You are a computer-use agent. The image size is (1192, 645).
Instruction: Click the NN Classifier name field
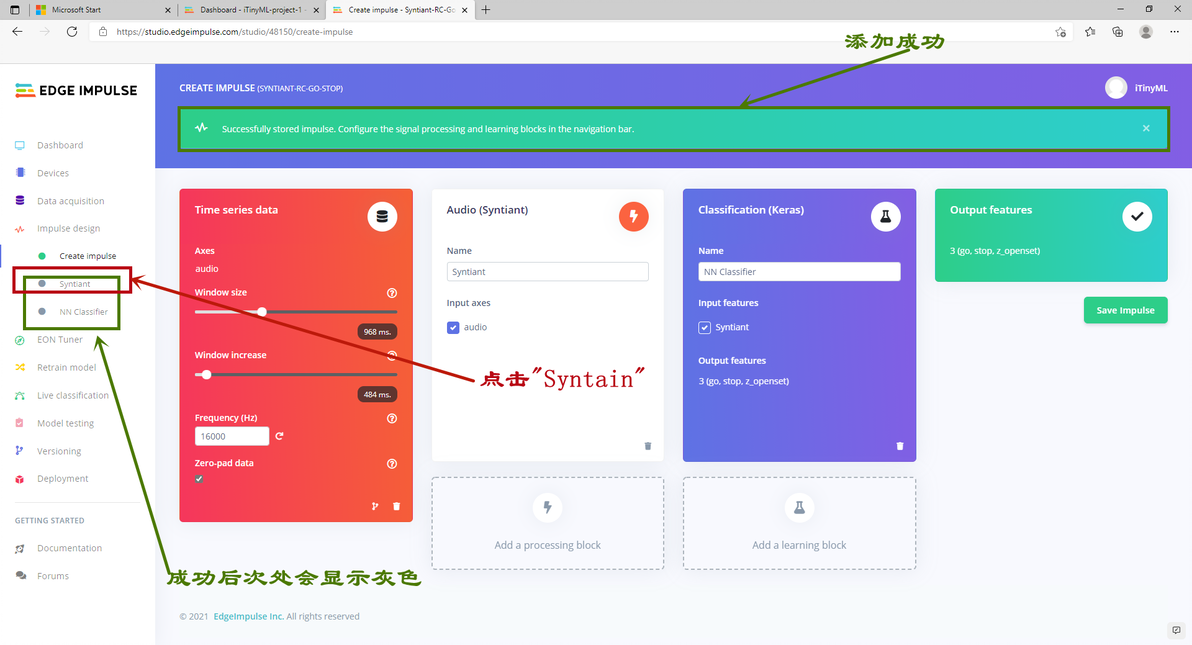click(799, 272)
